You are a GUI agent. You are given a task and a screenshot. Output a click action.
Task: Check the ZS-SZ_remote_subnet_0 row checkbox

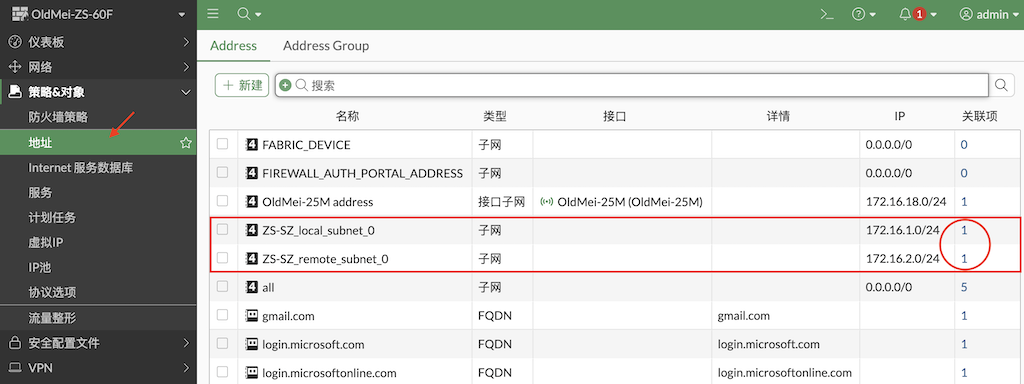(223, 258)
